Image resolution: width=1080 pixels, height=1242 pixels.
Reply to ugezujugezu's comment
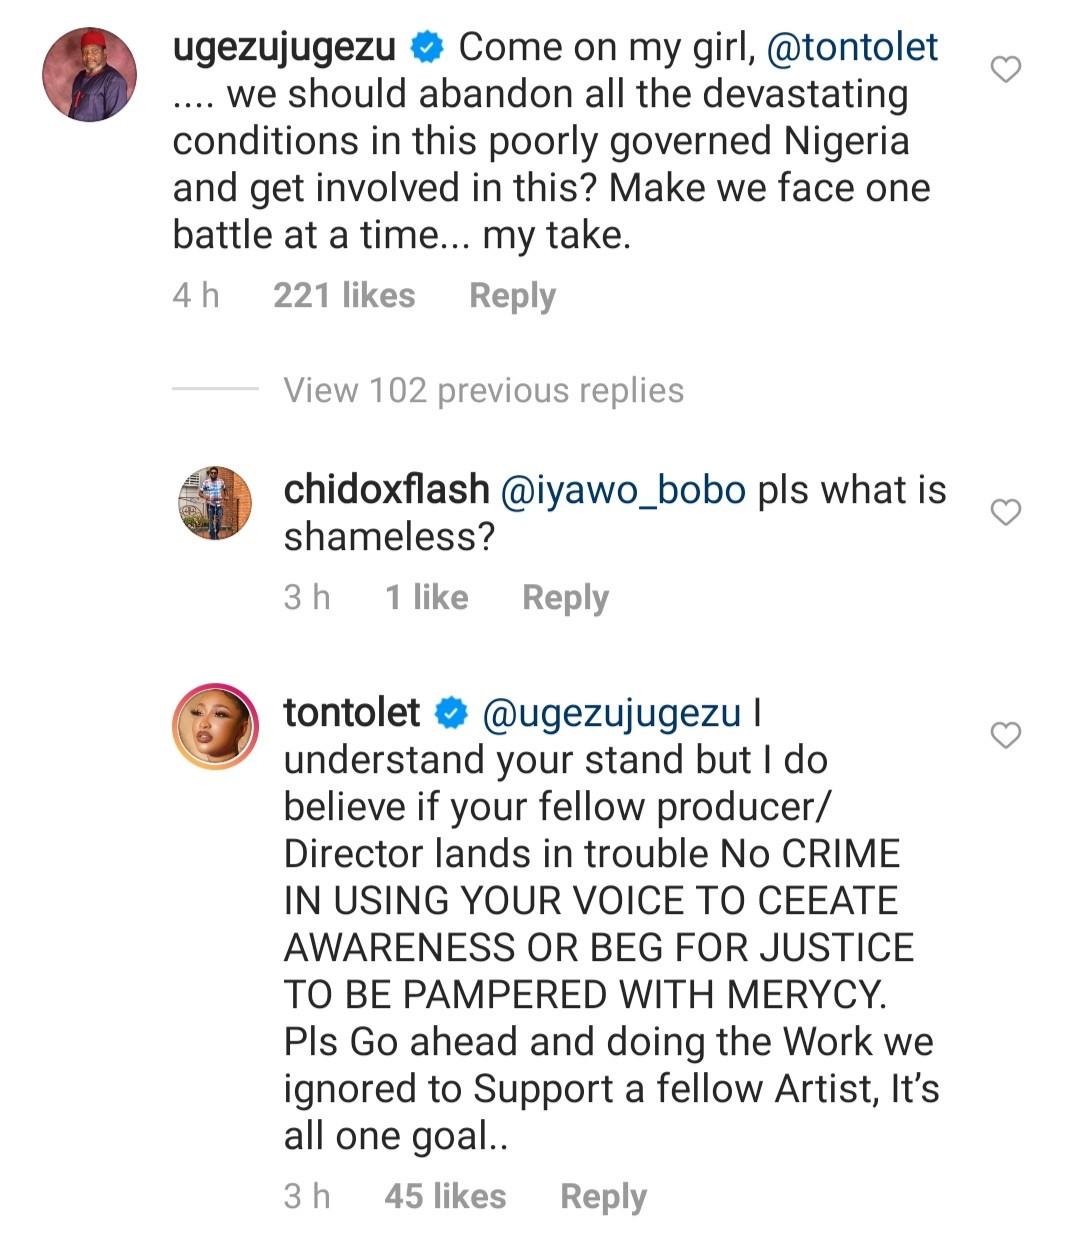(513, 295)
